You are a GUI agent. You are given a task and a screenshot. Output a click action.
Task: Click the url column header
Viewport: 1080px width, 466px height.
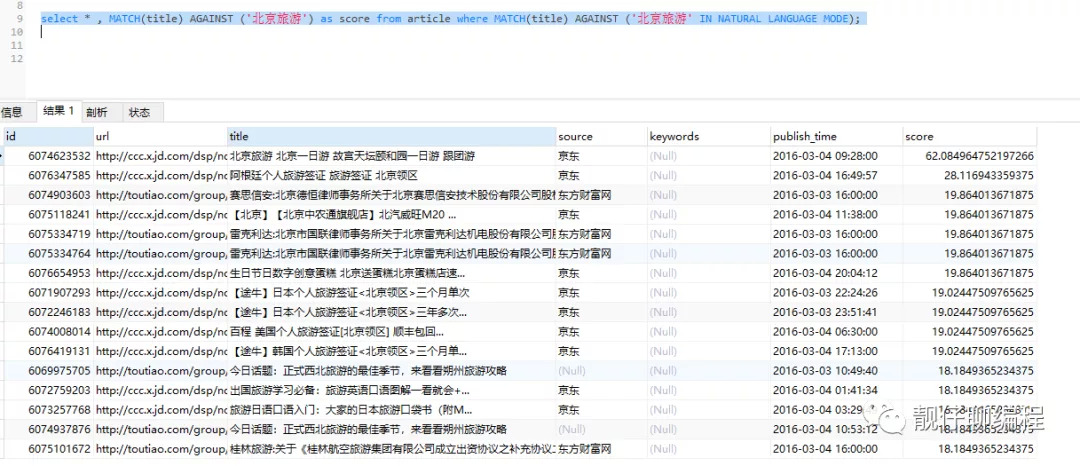tap(158, 136)
